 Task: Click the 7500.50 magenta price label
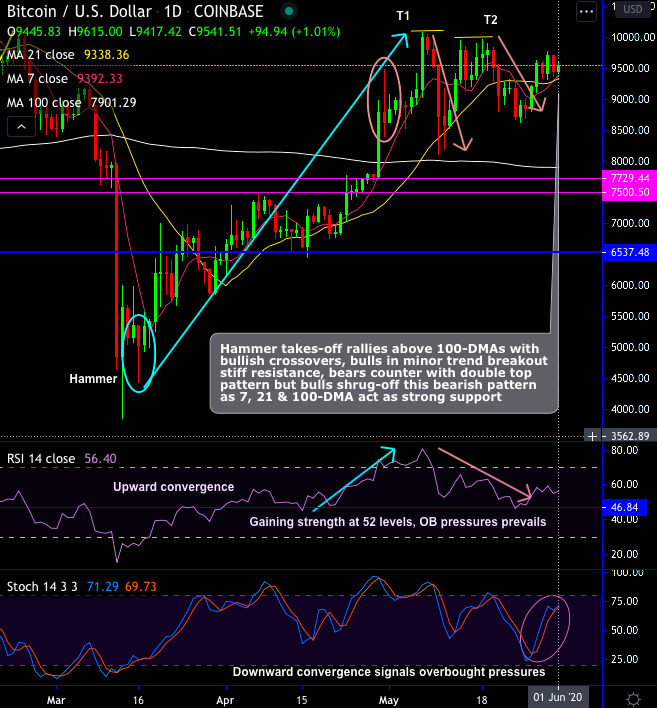click(x=629, y=192)
